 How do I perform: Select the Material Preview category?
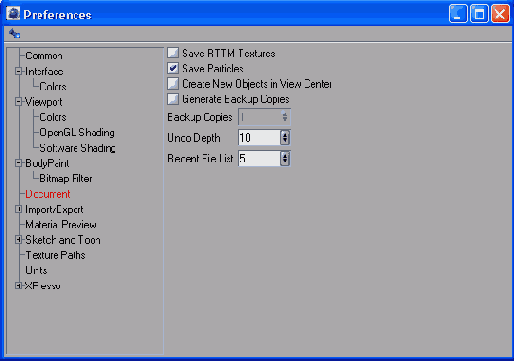(x=61, y=224)
